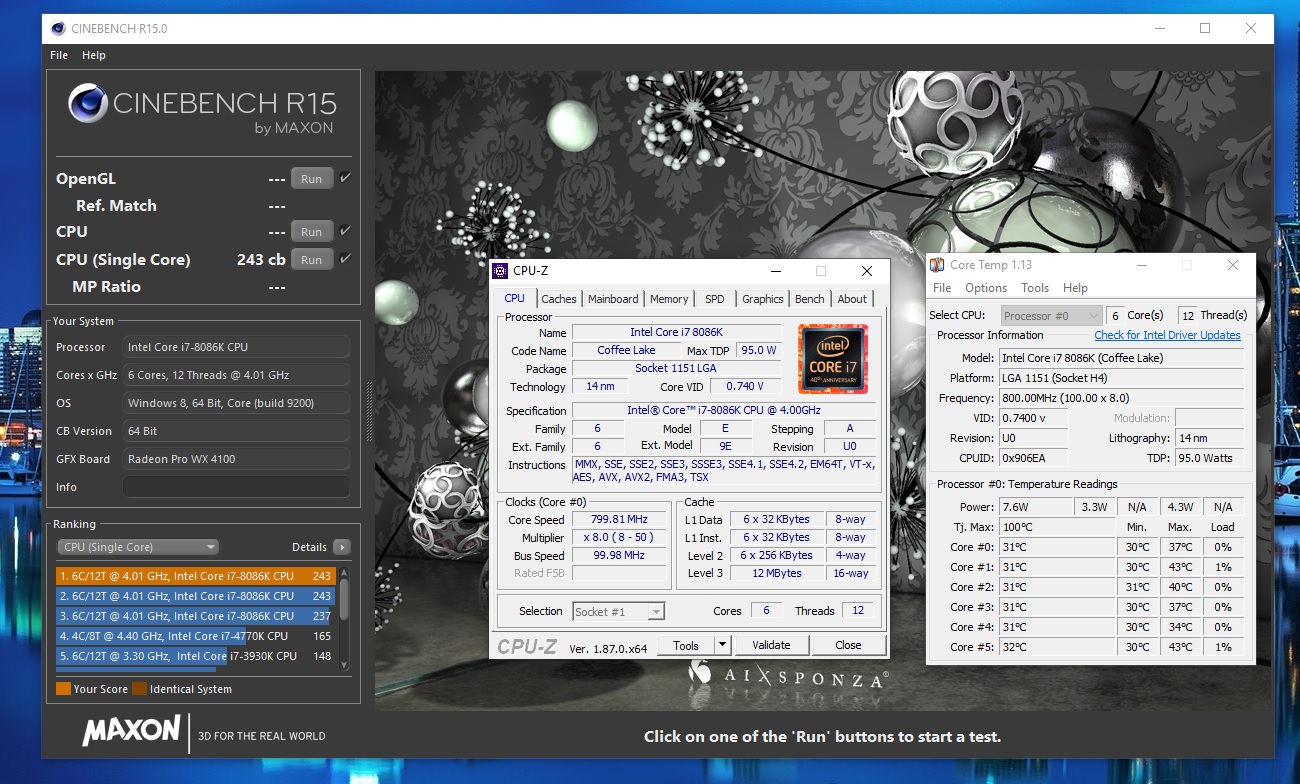Click the Threads value field in CPU-Z
1300x784 pixels.
tap(857, 611)
